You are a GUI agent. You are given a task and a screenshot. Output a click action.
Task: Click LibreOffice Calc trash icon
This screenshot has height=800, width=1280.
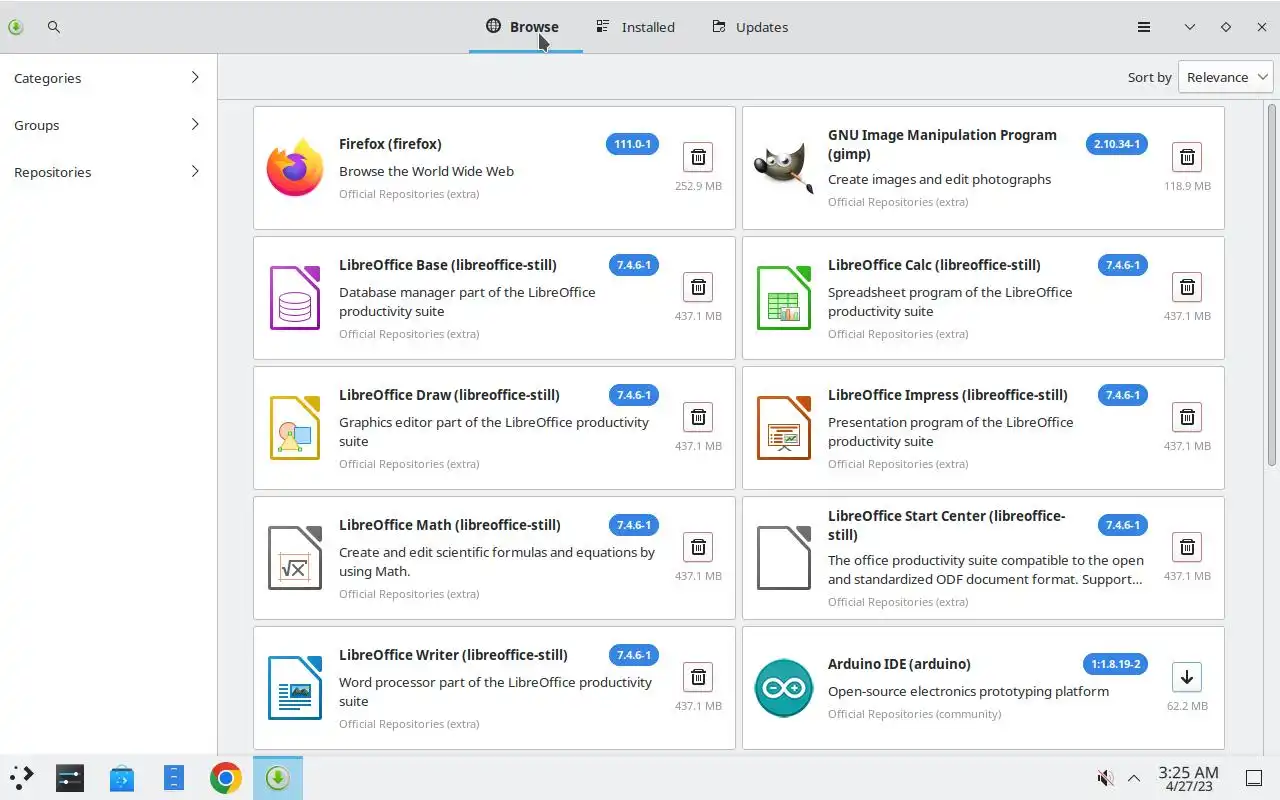point(1187,287)
